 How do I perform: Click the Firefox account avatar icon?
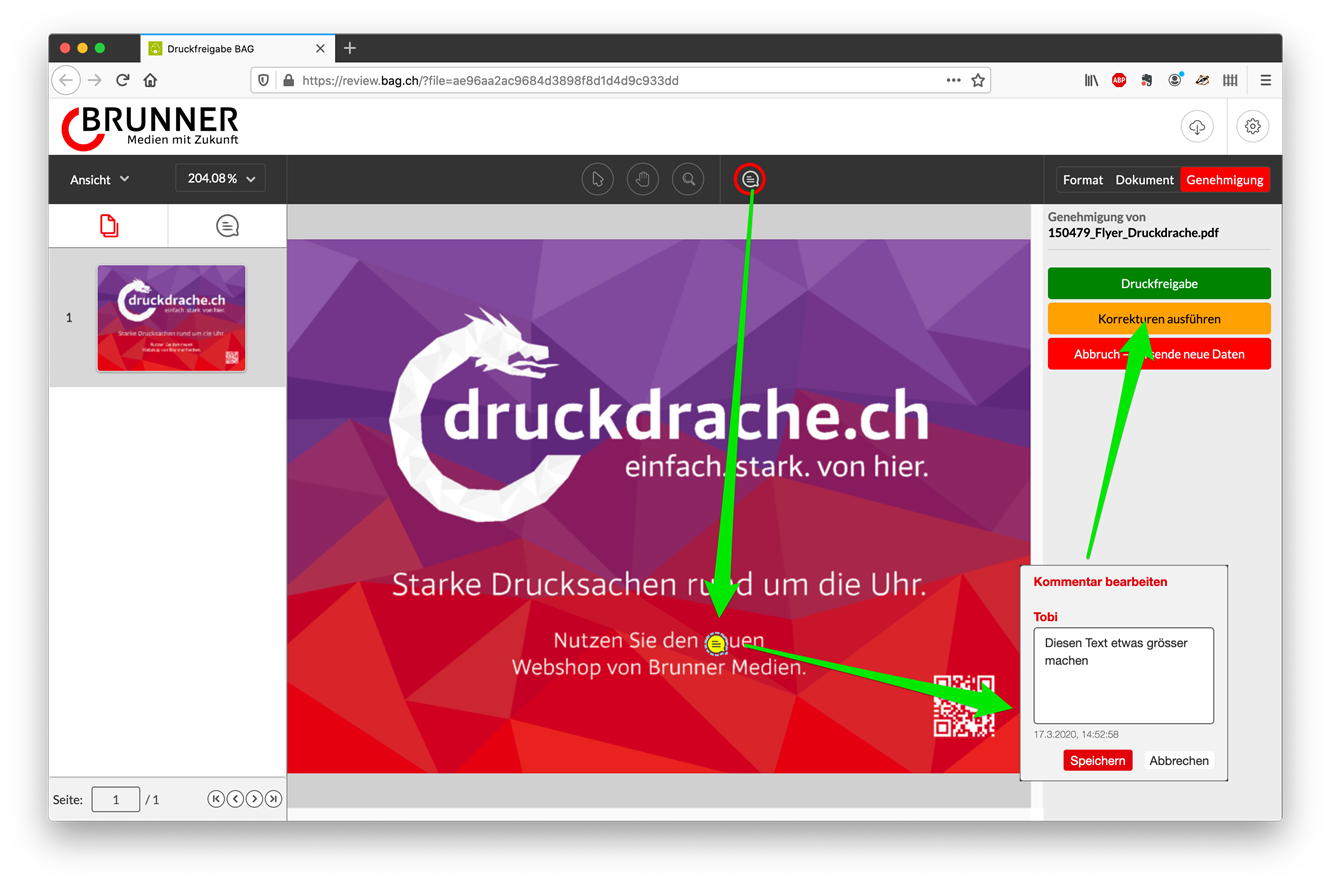(1175, 80)
